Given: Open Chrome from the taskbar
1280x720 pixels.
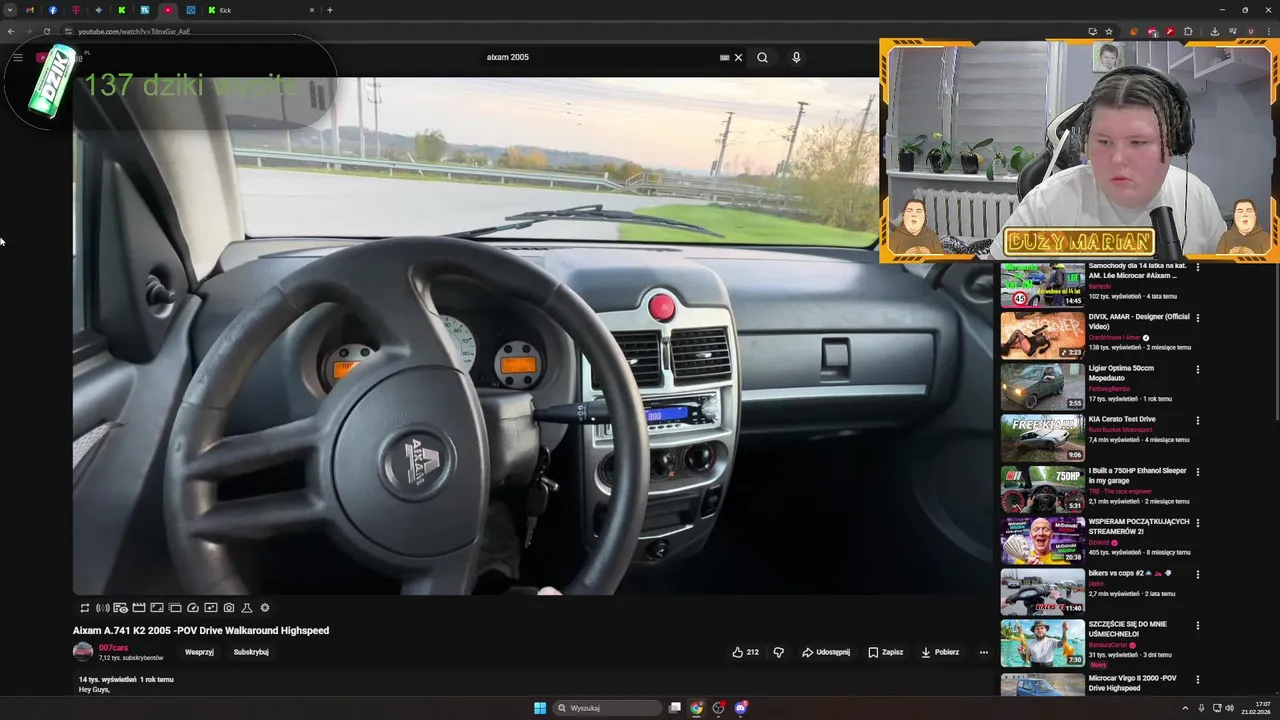Looking at the screenshot, I should pos(696,708).
